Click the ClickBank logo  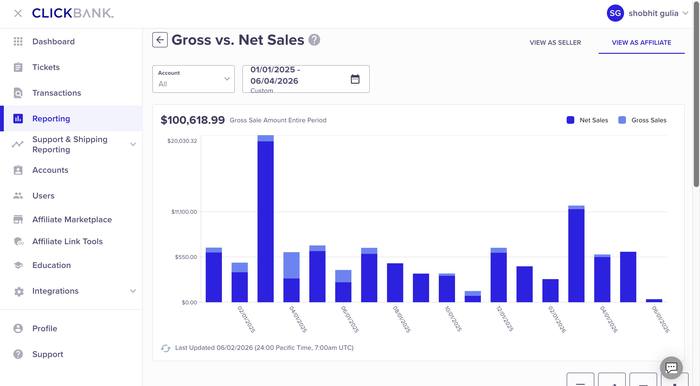point(73,13)
